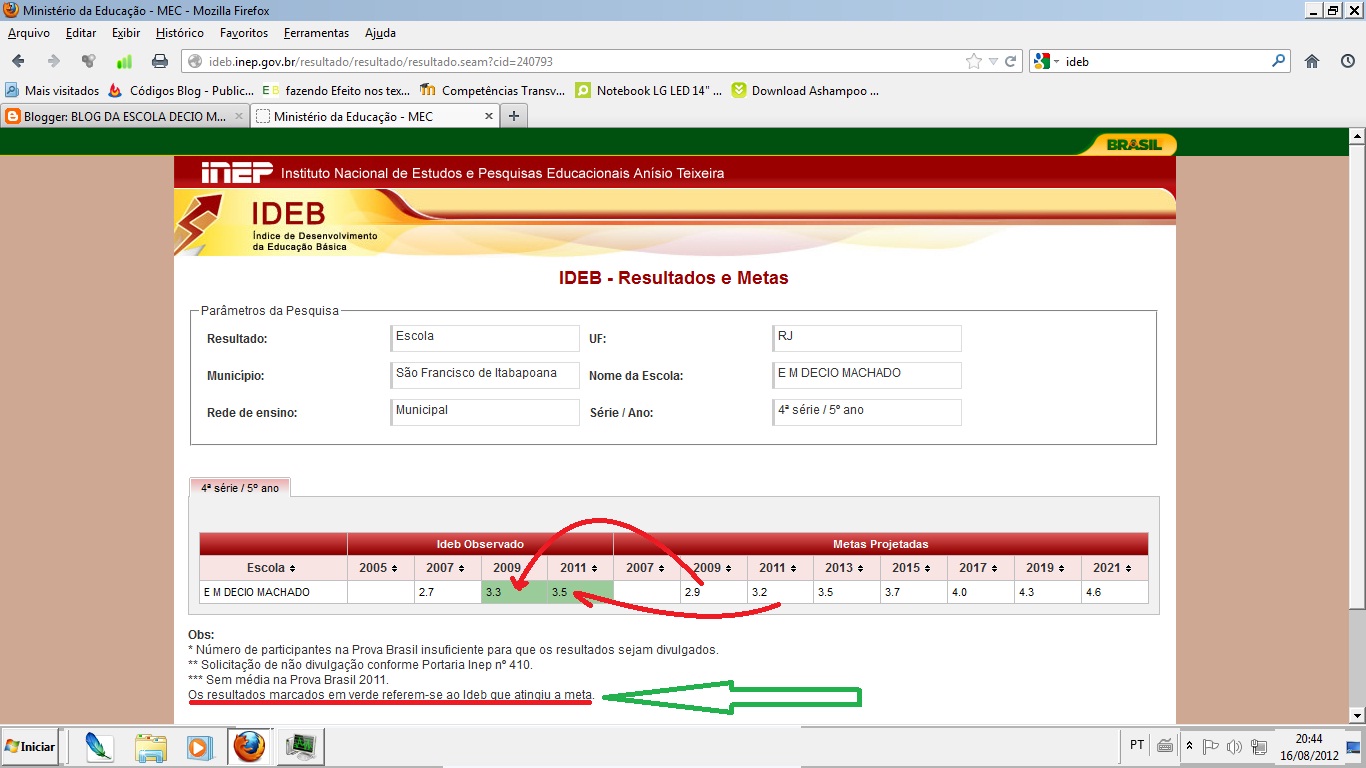This screenshot has width=1366, height=768.
Task: Close the Ministério da Educação tab
Action: coord(489,116)
